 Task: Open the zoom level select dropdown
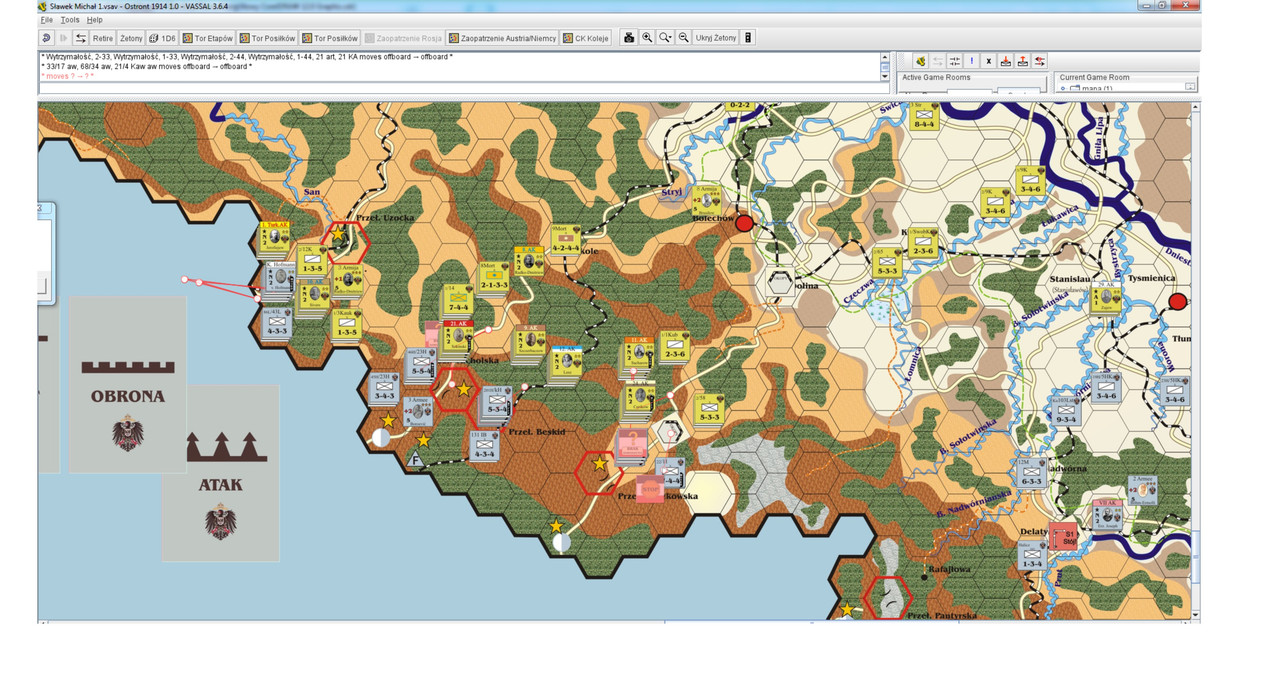coord(665,38)
